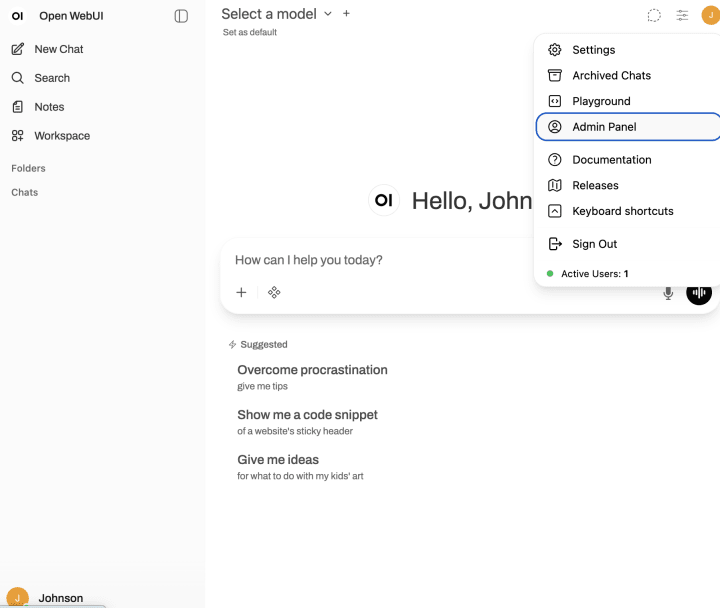Image resolution: width=720 pixels, height=608 pixels.
Task: Click the Keyboard shortcuts arrow icon
Action: (x=555, y=211)
